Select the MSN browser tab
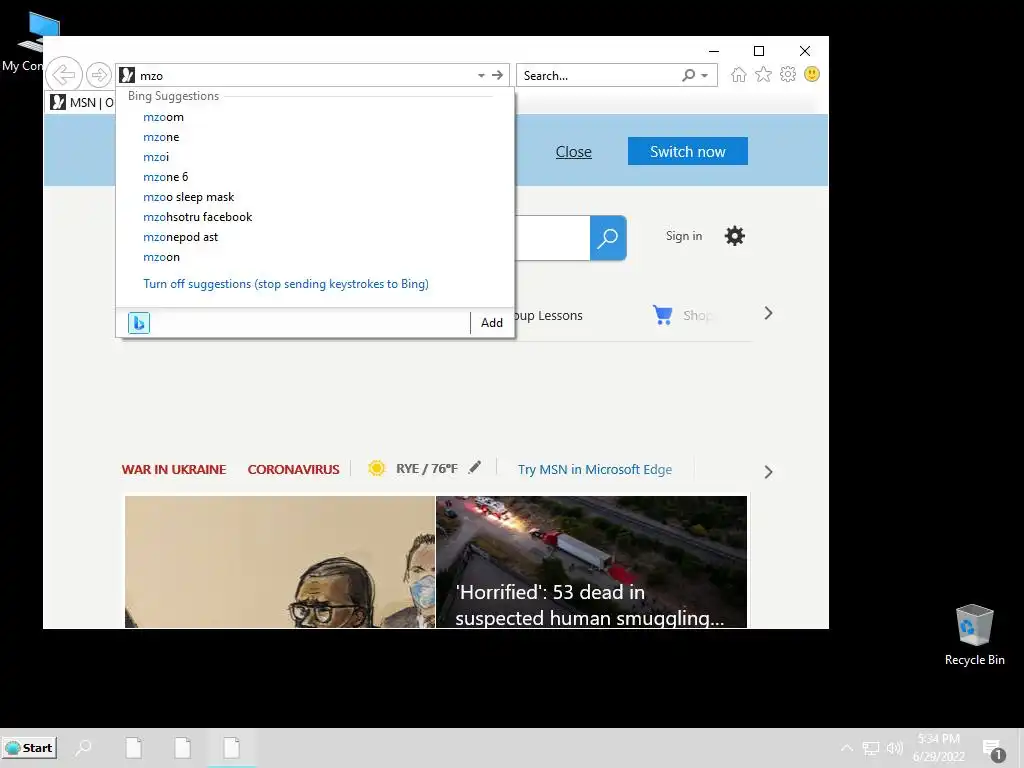 tap(81, 103)
